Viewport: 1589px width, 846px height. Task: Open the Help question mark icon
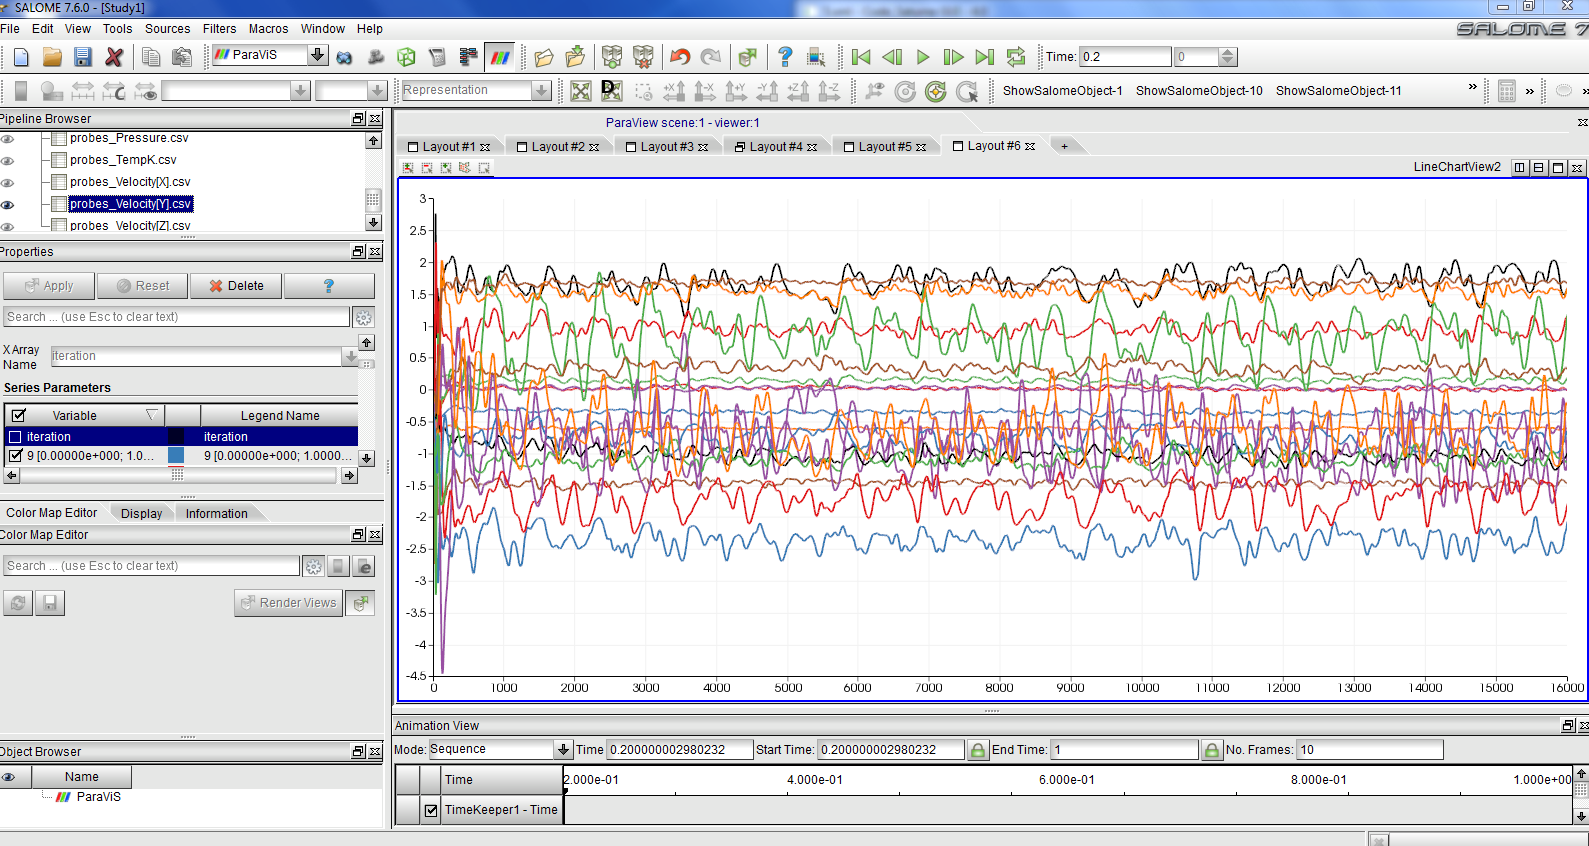(x=785, y=57)
